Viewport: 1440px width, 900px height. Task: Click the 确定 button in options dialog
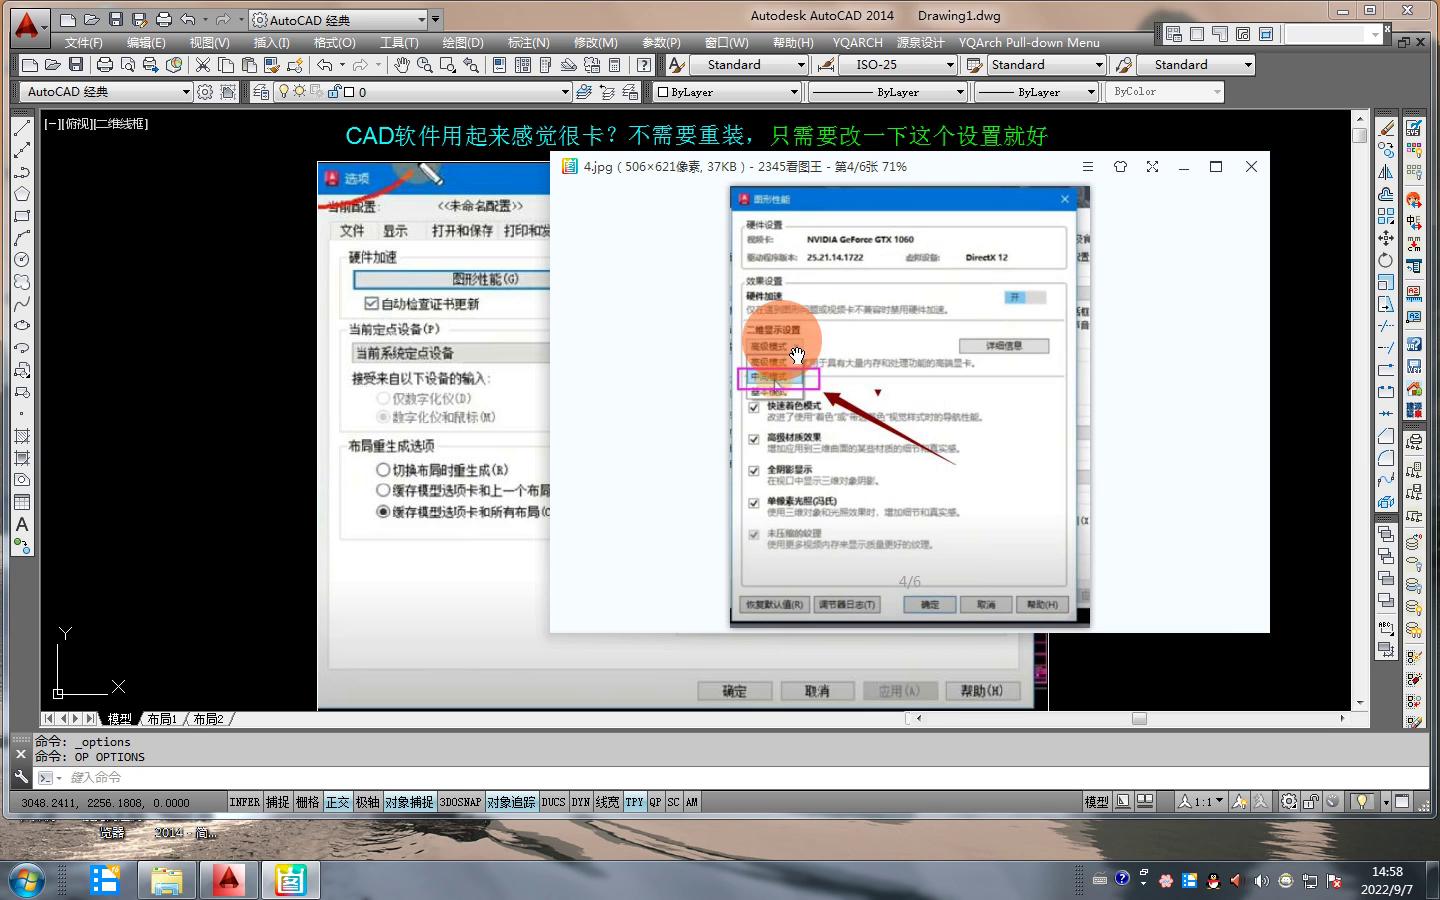[734, 691]
